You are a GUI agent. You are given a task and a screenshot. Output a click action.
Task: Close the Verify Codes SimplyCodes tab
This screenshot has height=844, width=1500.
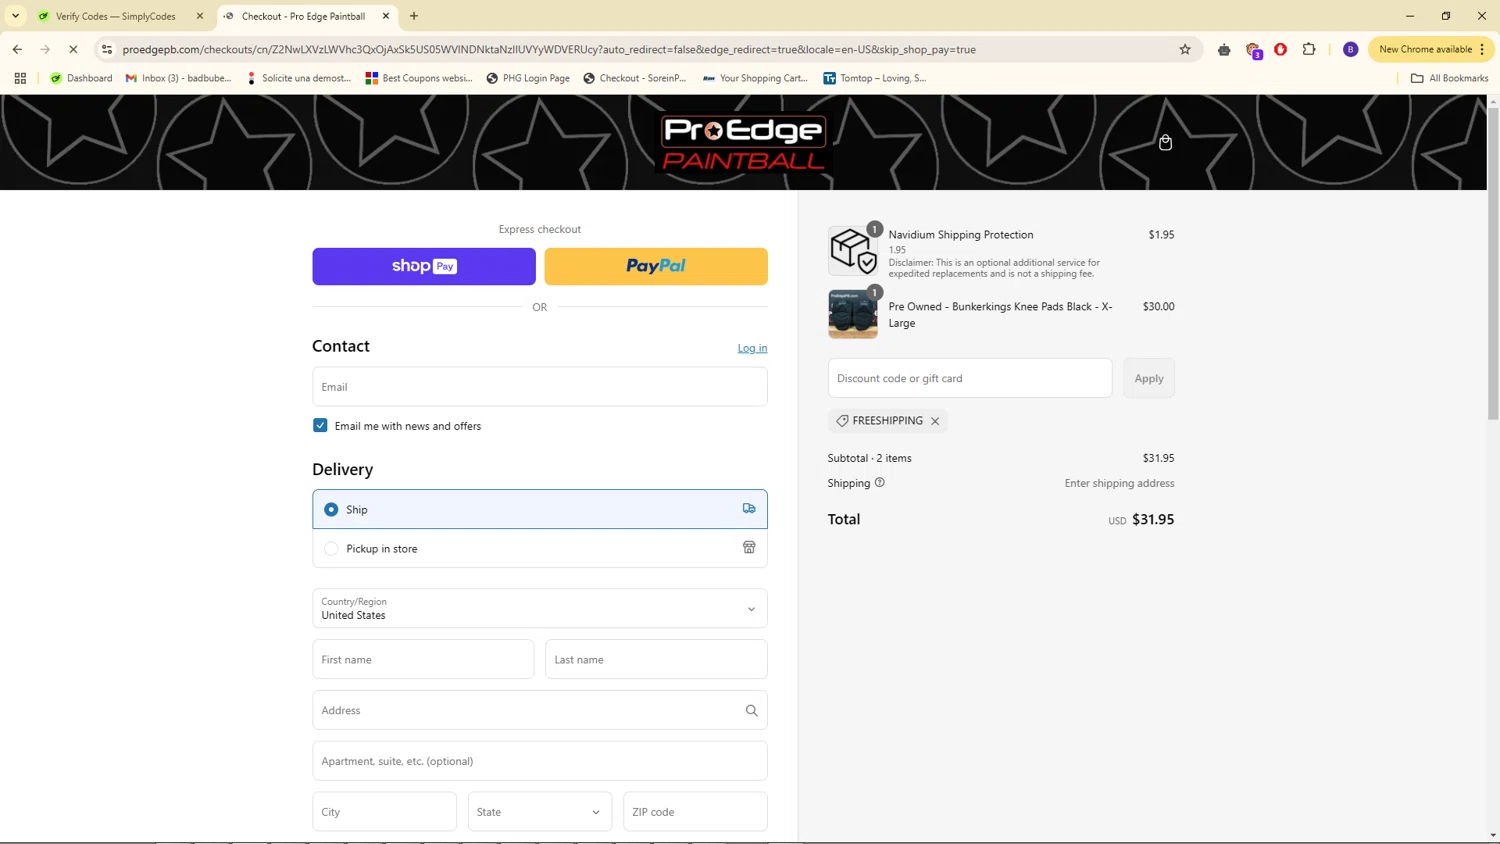pos(200,16)
